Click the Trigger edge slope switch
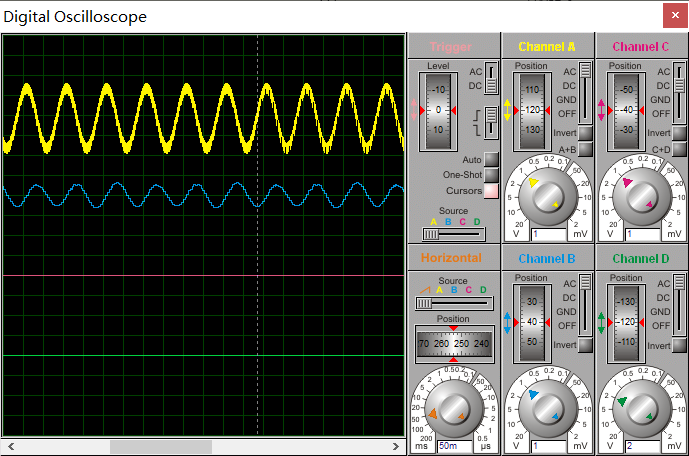689x456 pixels. click(491, 123)
